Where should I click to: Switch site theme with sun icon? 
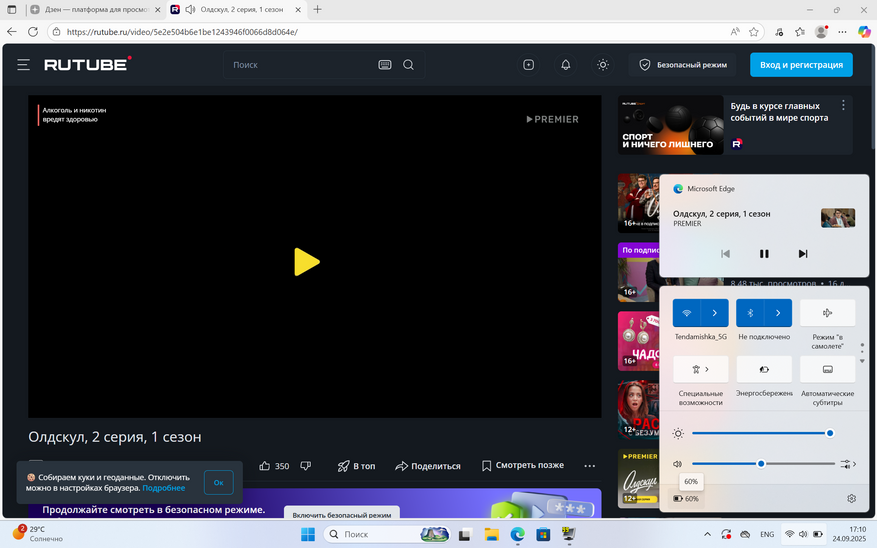tap(602, 65)
